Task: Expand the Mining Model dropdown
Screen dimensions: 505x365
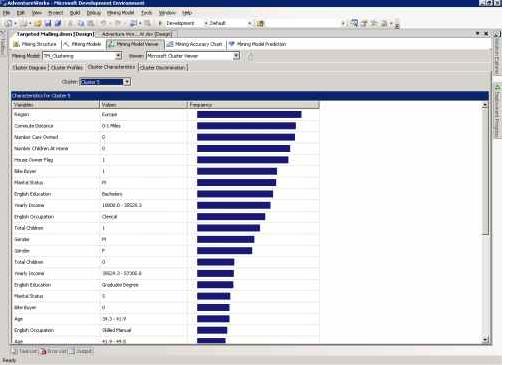Action: coord(118,56)
